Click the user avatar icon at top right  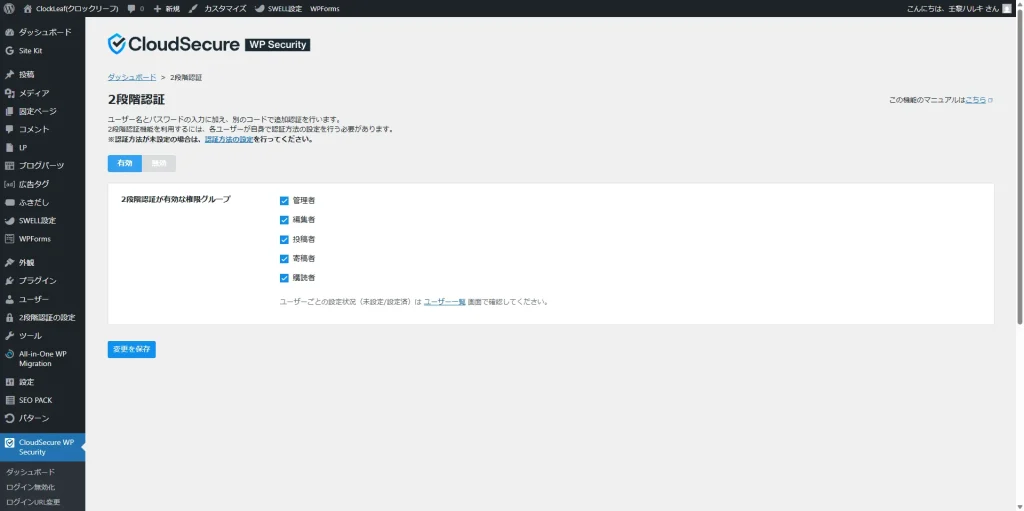tap(1007, 8)
